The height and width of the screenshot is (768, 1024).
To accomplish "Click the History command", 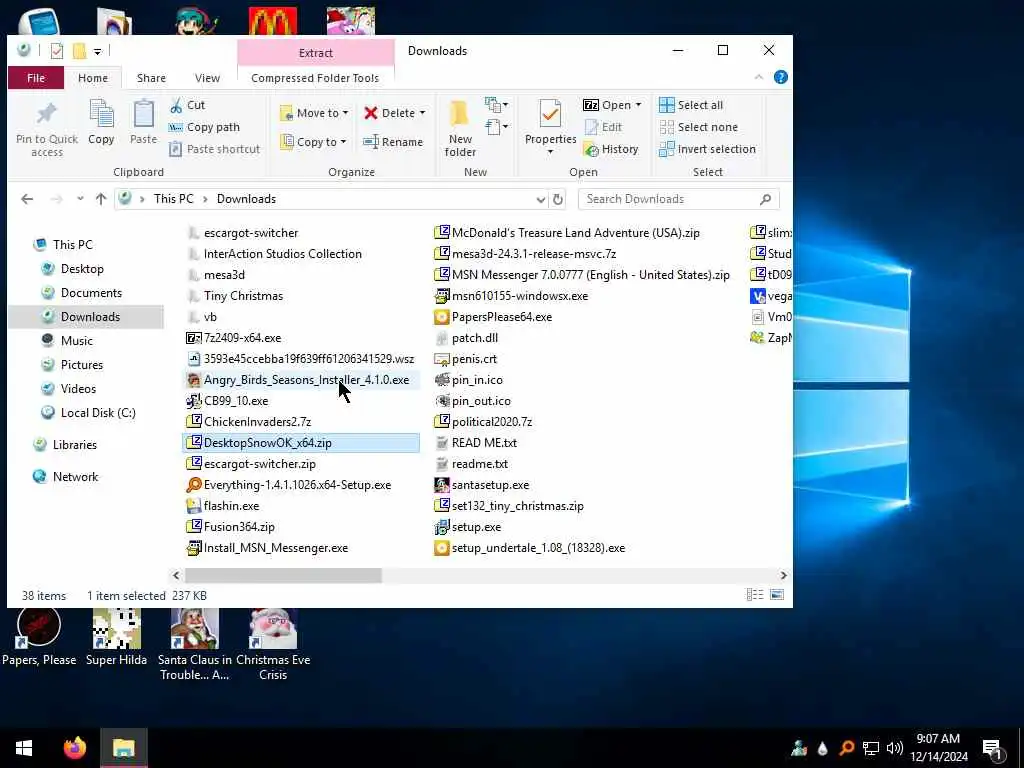I will click(611, 150).
